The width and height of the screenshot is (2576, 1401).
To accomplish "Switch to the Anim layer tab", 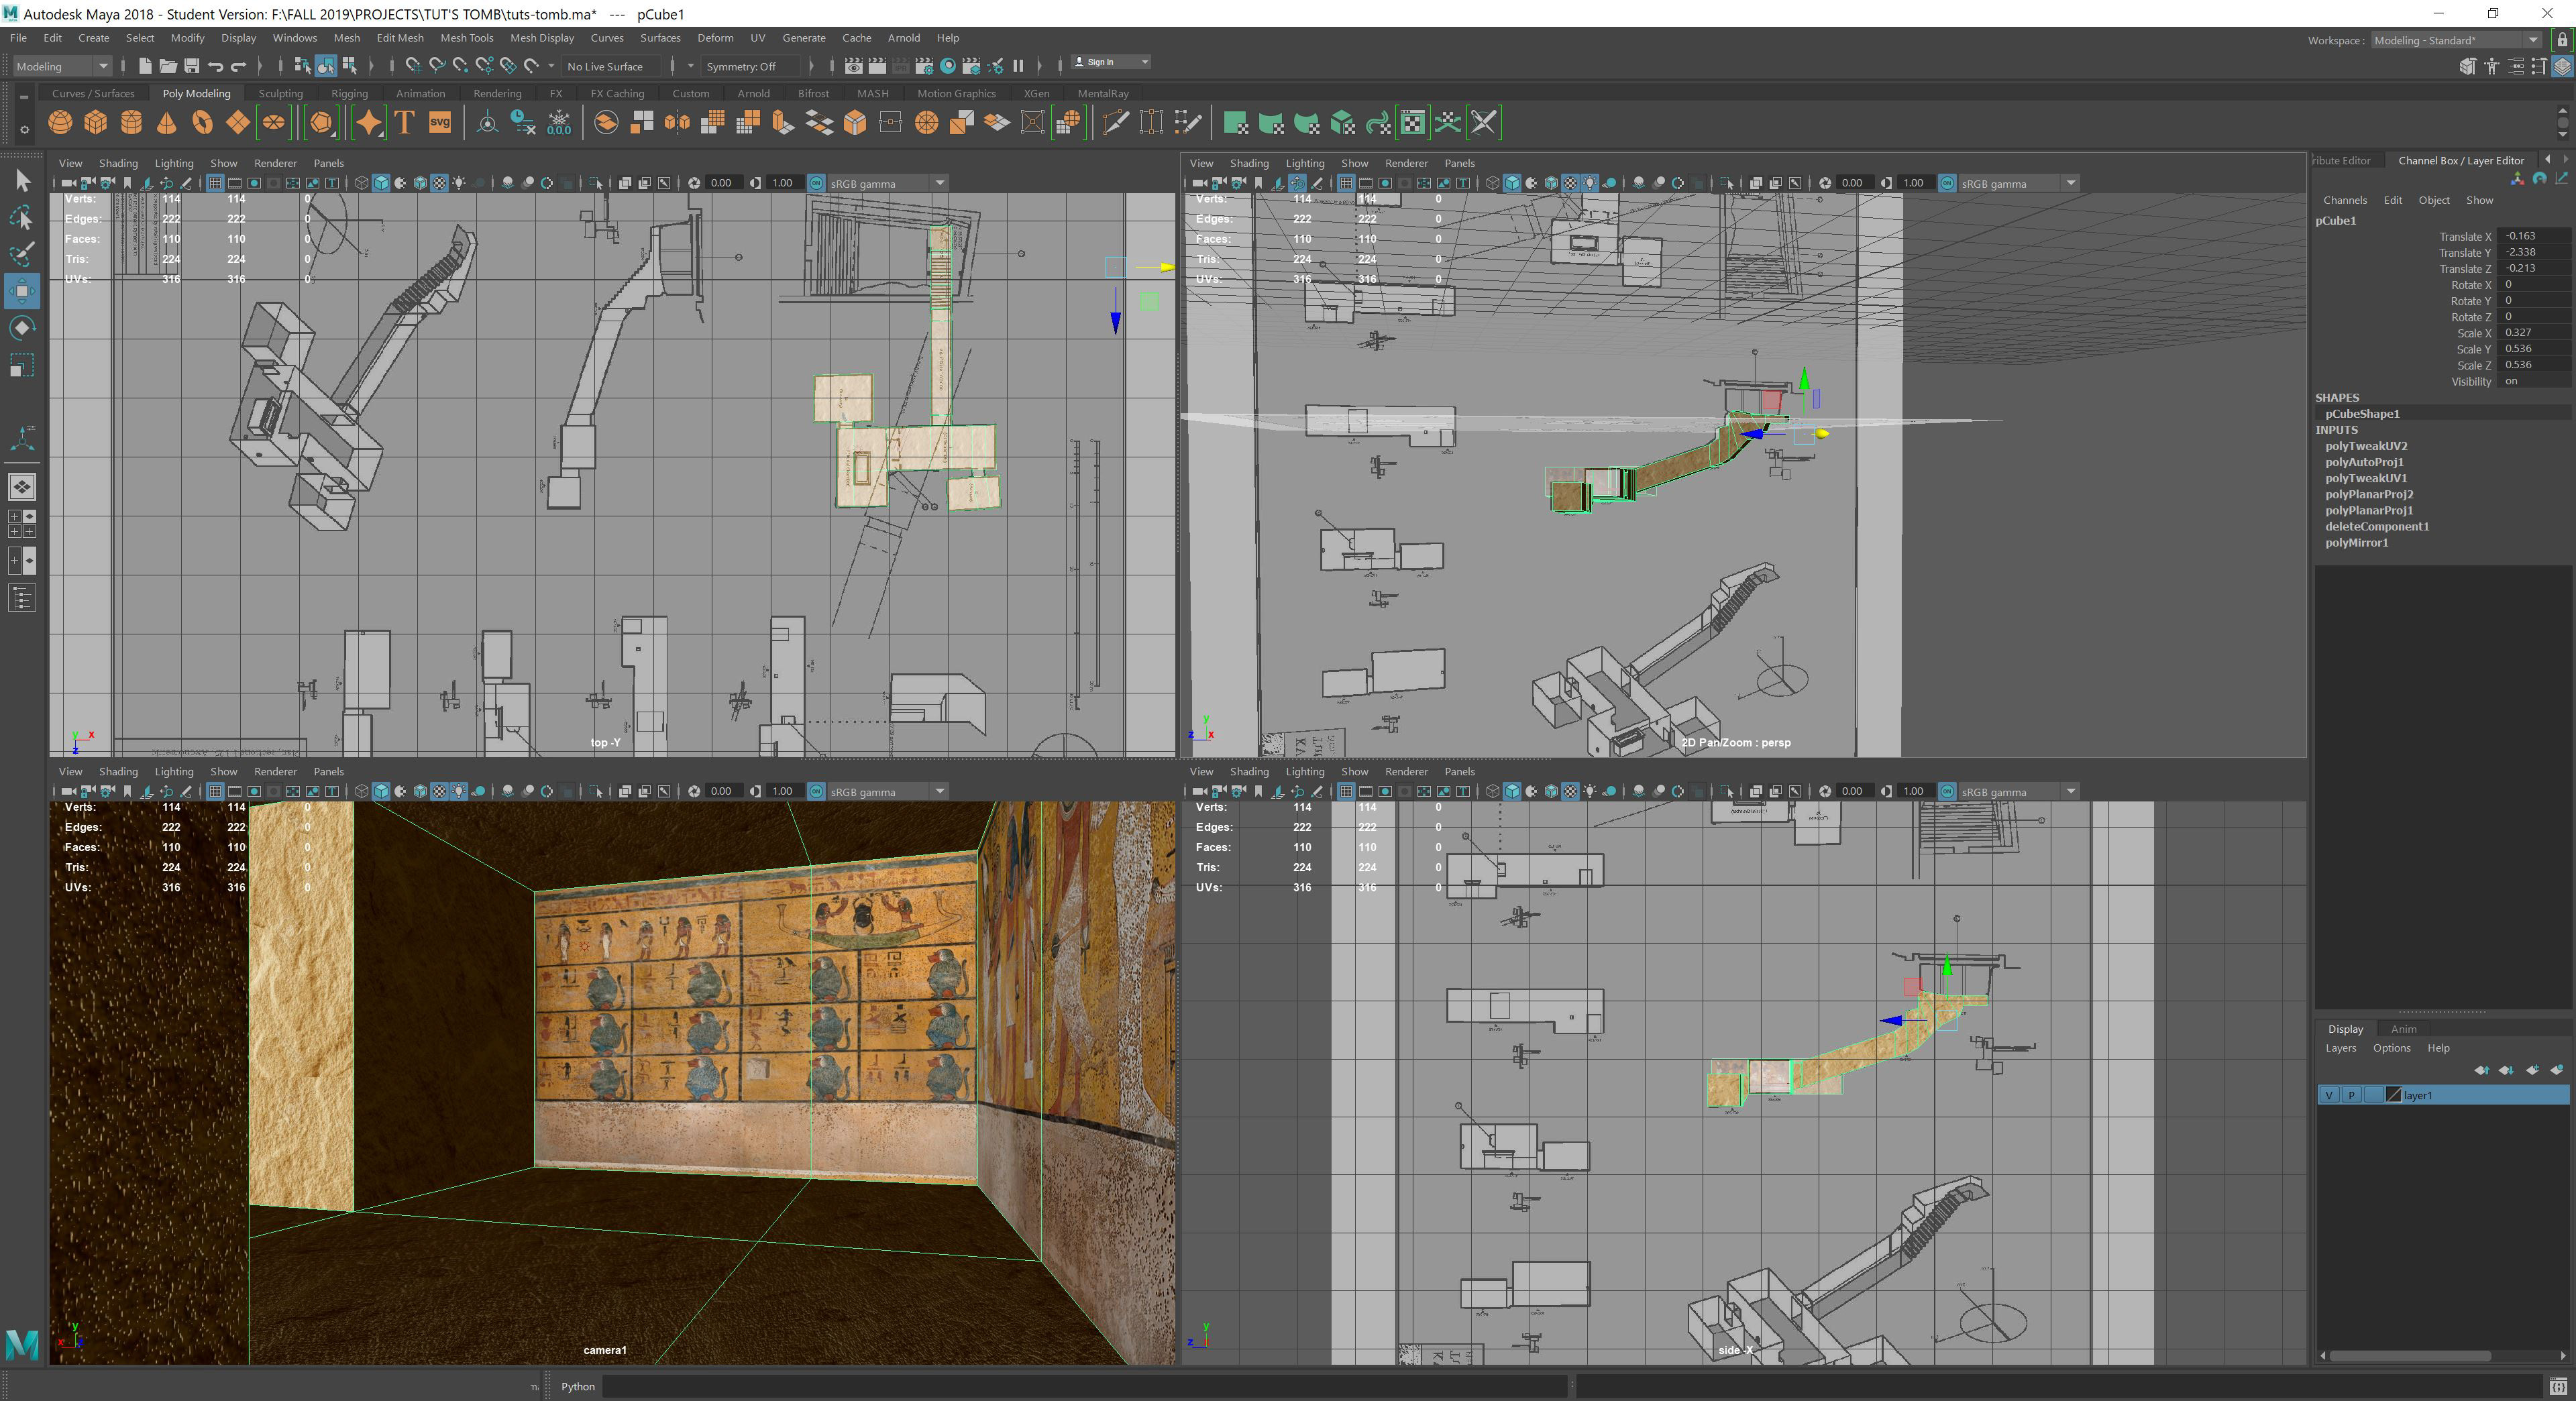I will coord(2403,1028).
